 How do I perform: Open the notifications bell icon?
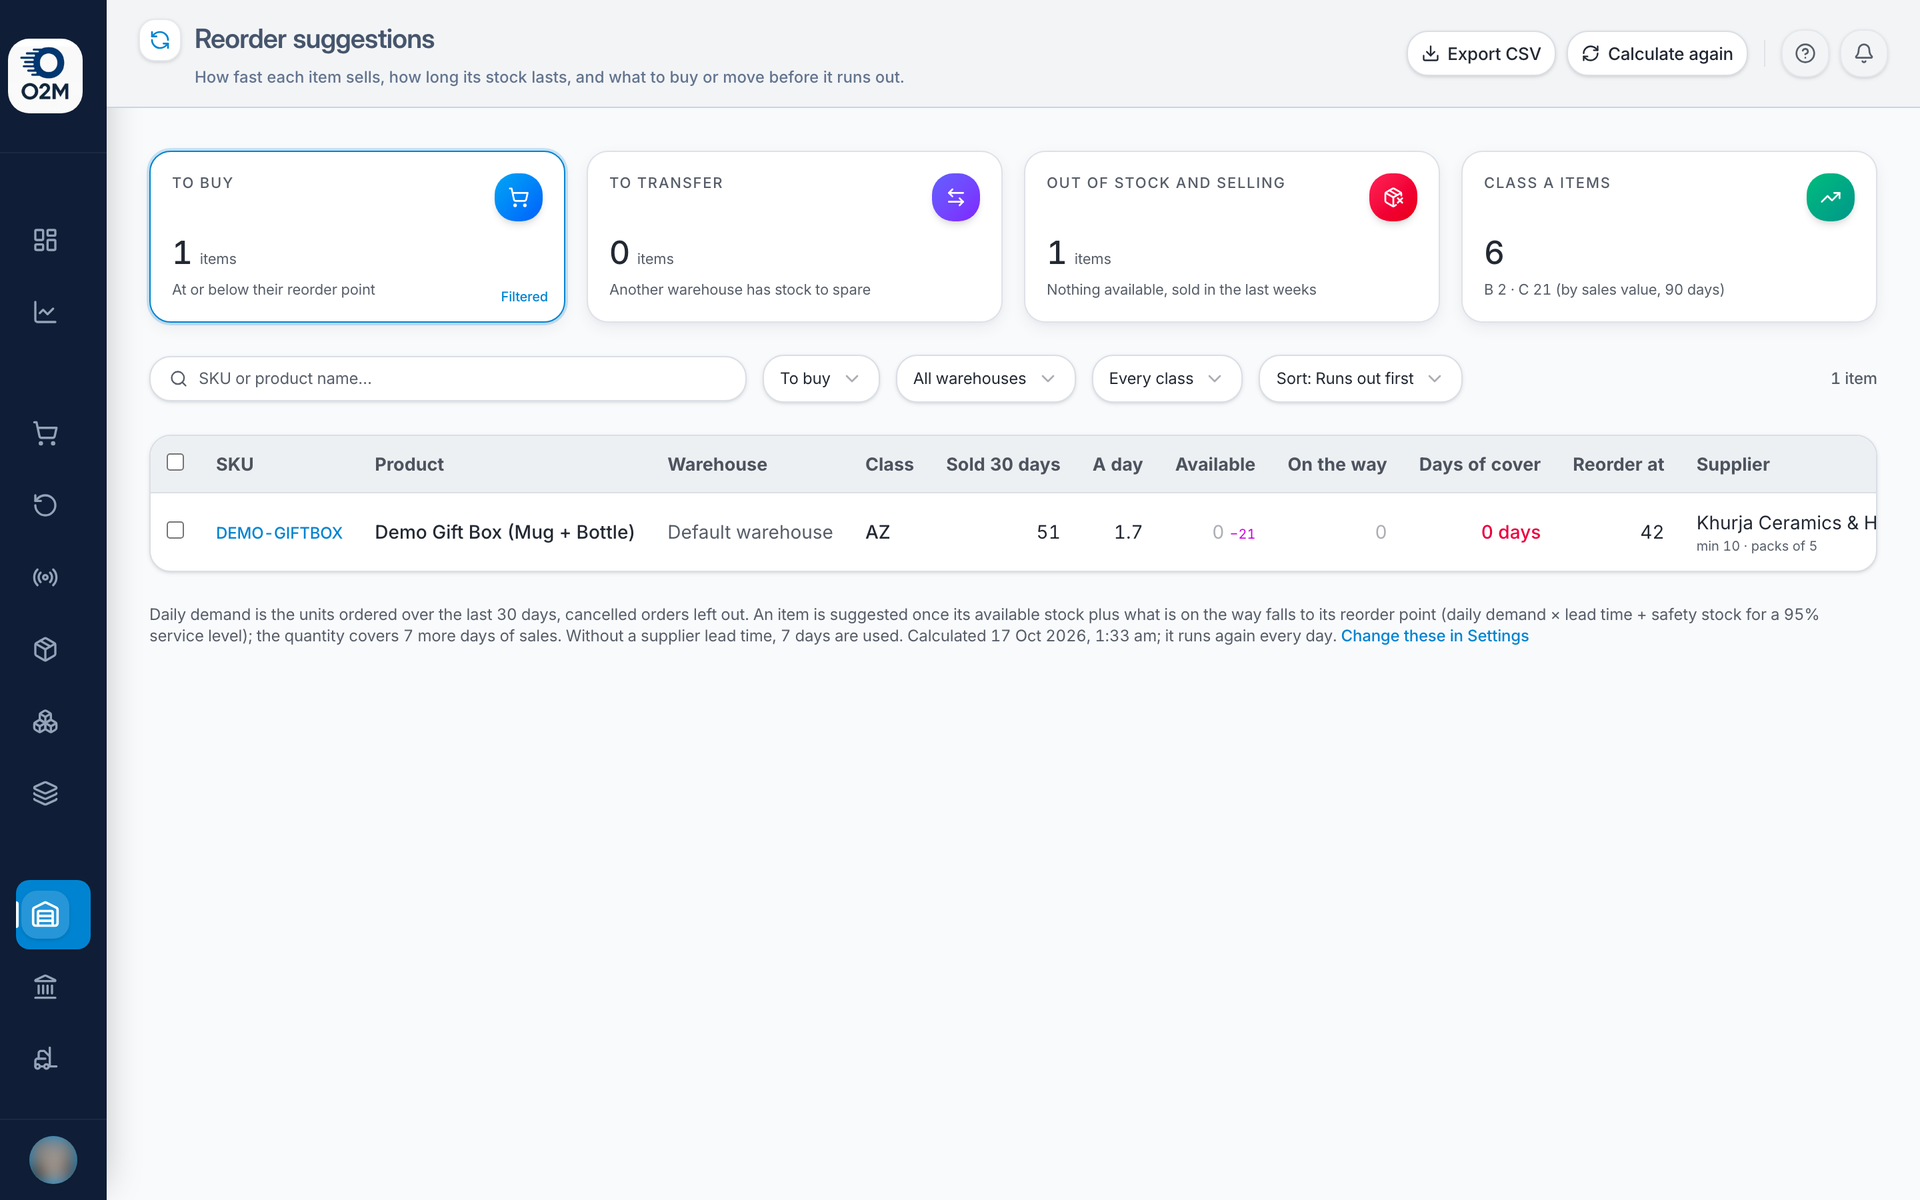coord(1864,54)
